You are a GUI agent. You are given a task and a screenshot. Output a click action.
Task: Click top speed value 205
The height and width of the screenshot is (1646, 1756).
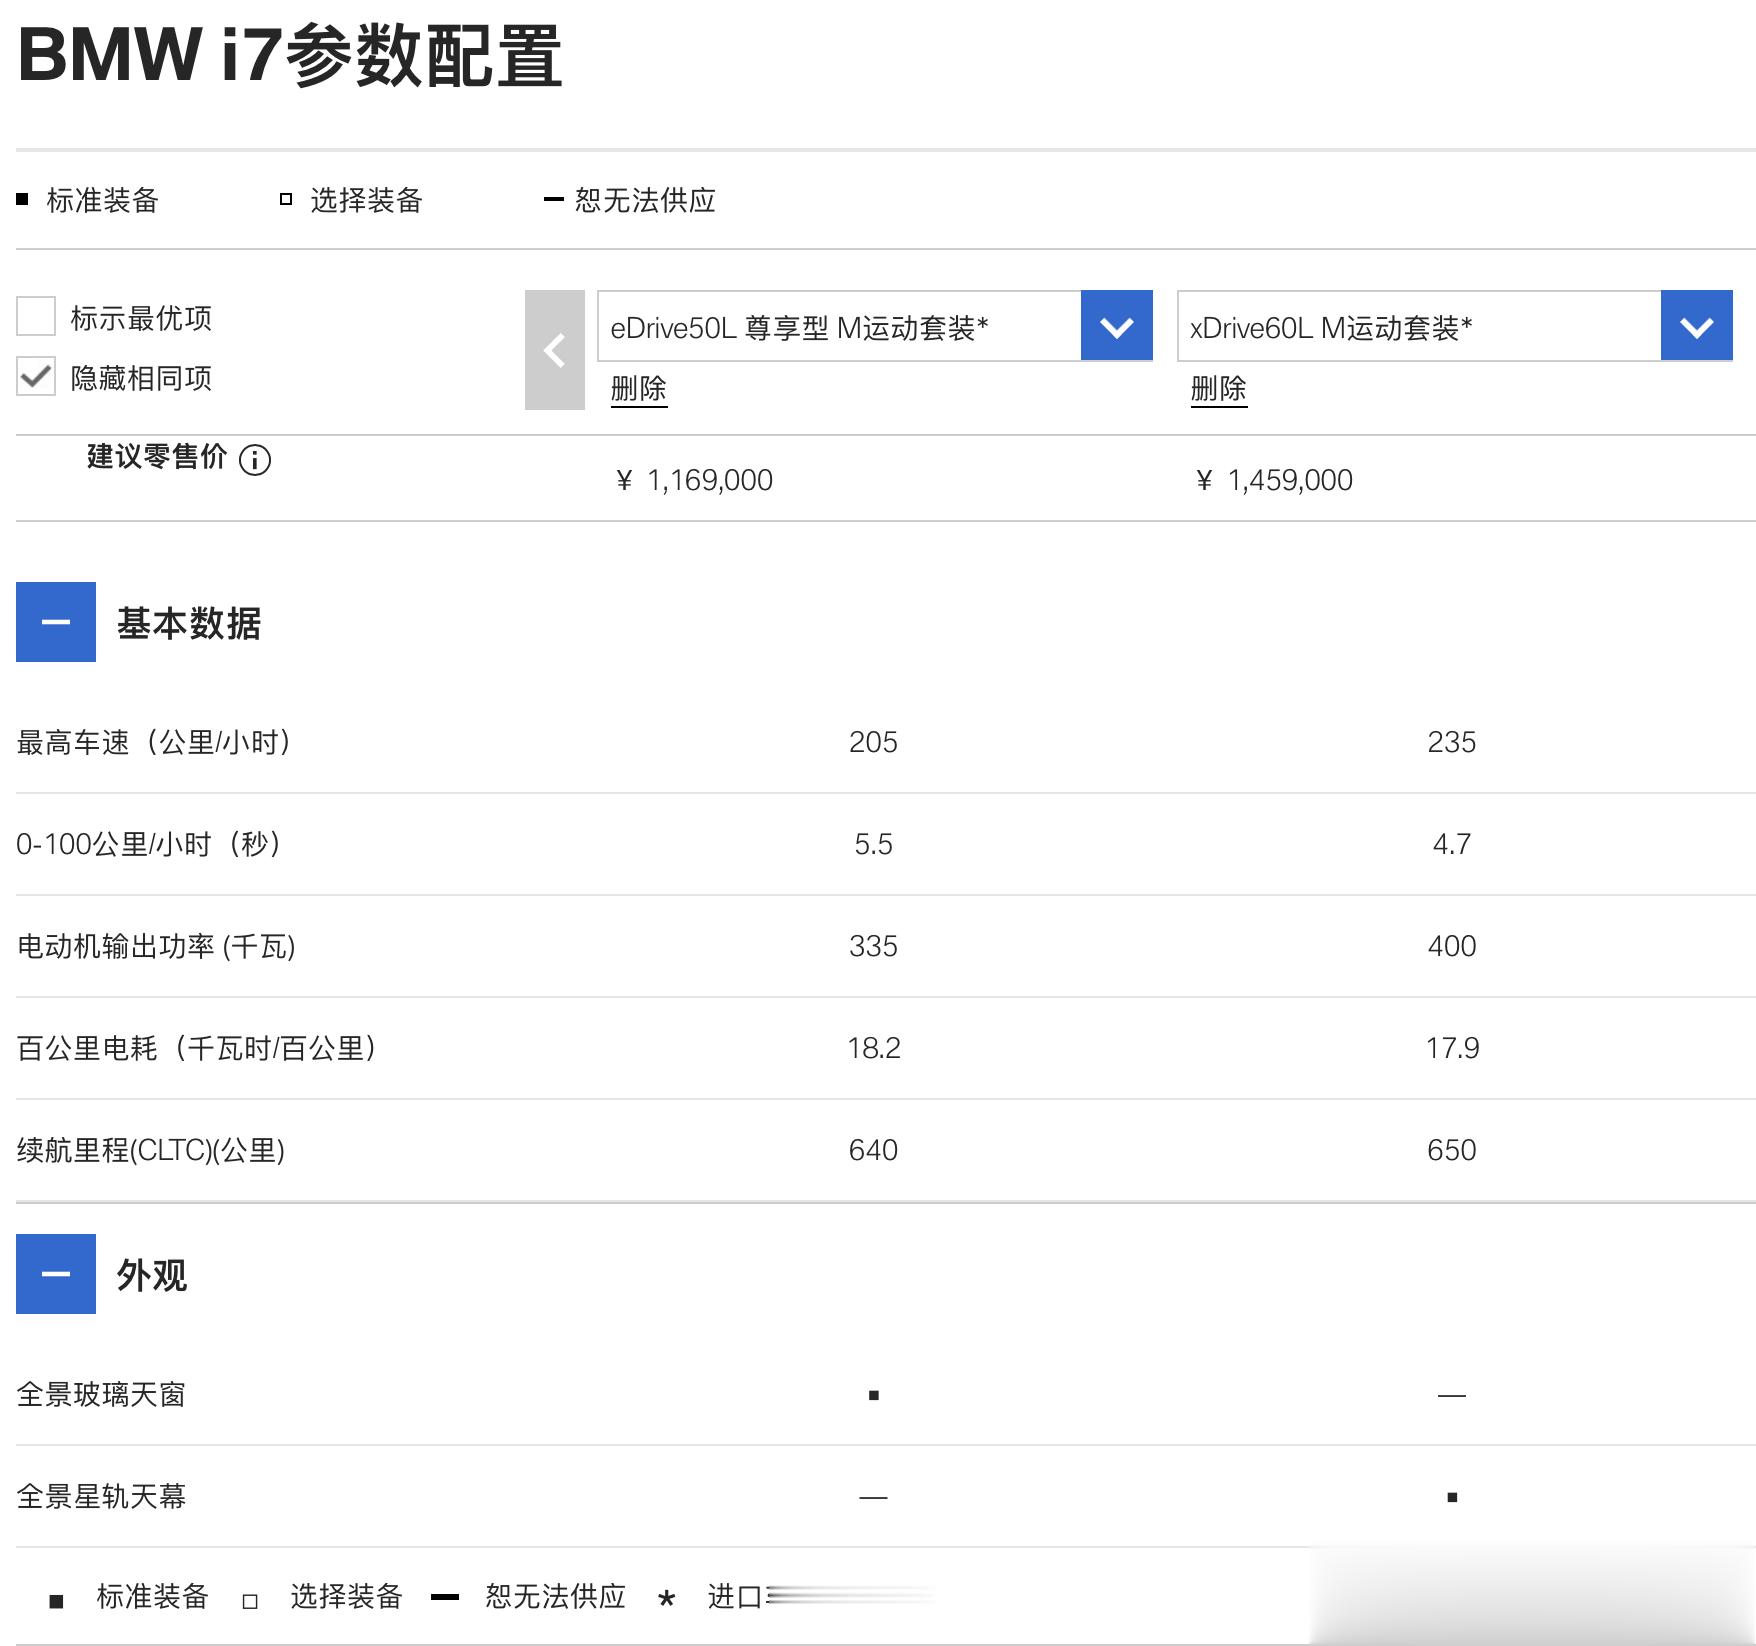coord(873,742)
